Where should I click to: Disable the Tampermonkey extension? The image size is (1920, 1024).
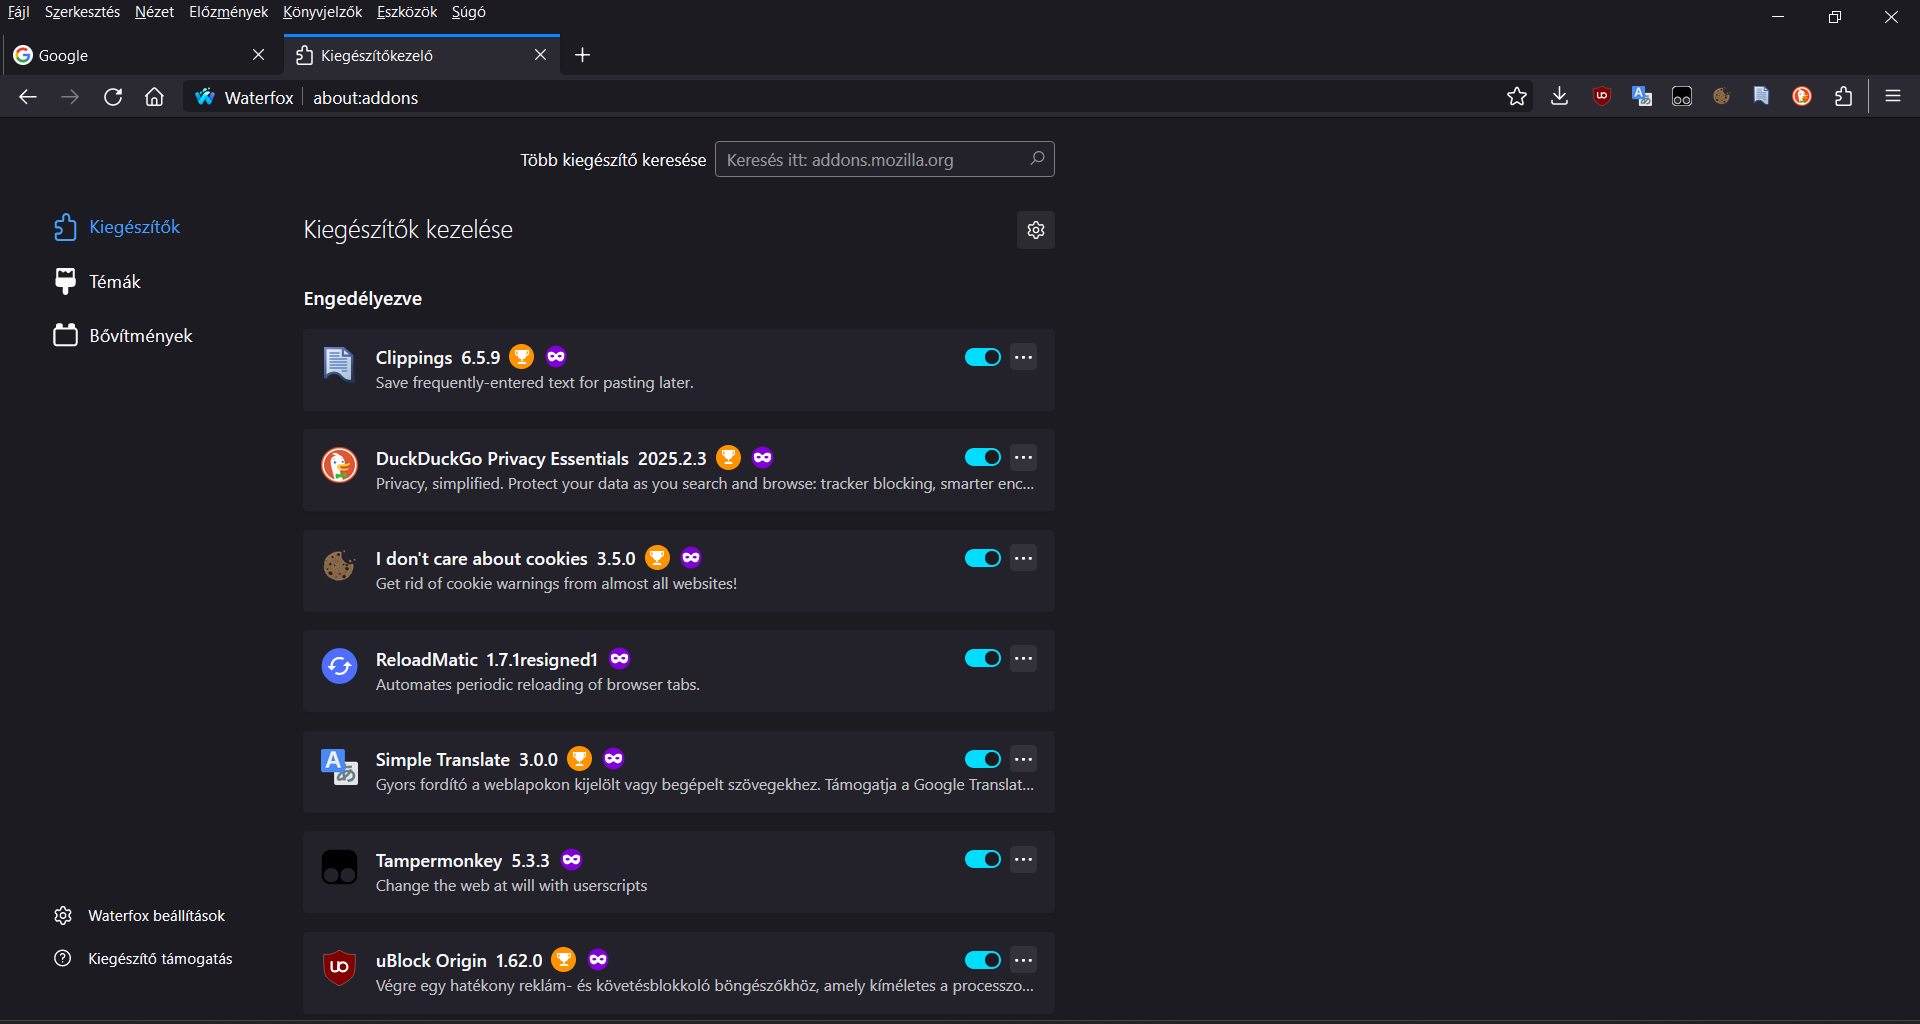pyautogui.click(x=983, y=859)
